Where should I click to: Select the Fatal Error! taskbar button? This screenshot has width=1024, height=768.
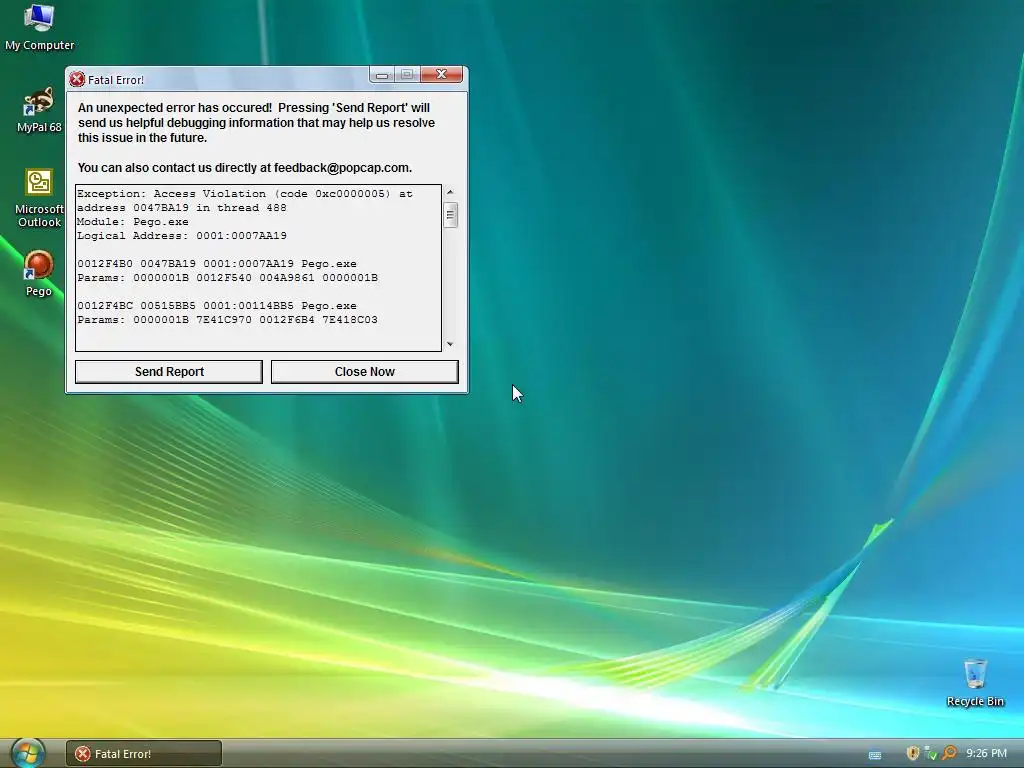(144, 754)
